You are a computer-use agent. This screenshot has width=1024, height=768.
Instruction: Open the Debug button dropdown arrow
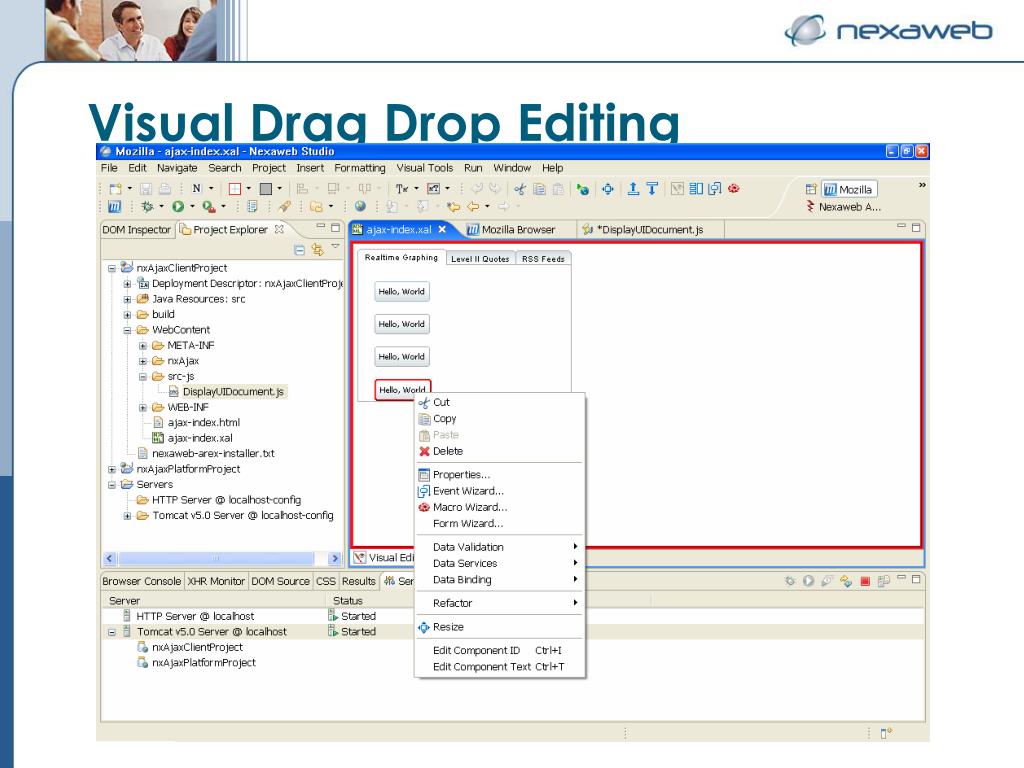tap(161, 206)
